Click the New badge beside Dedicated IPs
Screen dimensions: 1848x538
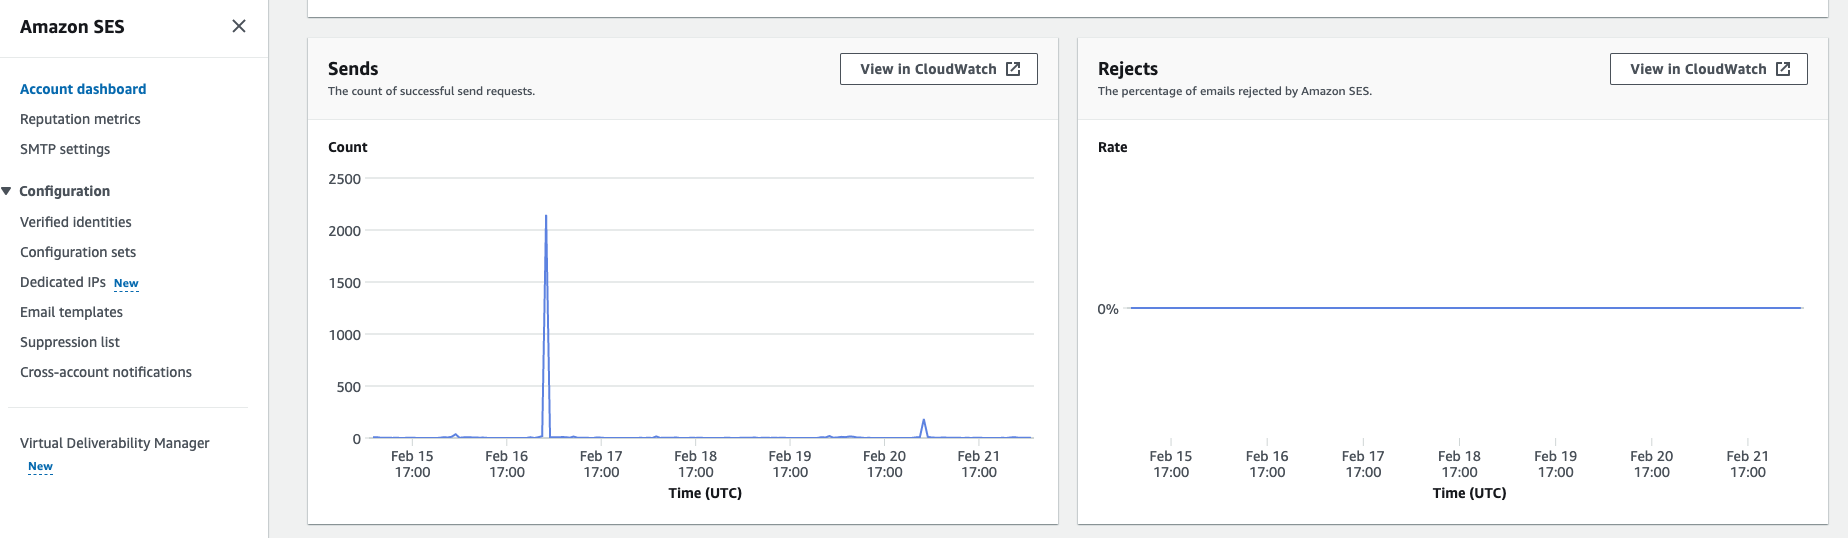click(x=126, y=283)
